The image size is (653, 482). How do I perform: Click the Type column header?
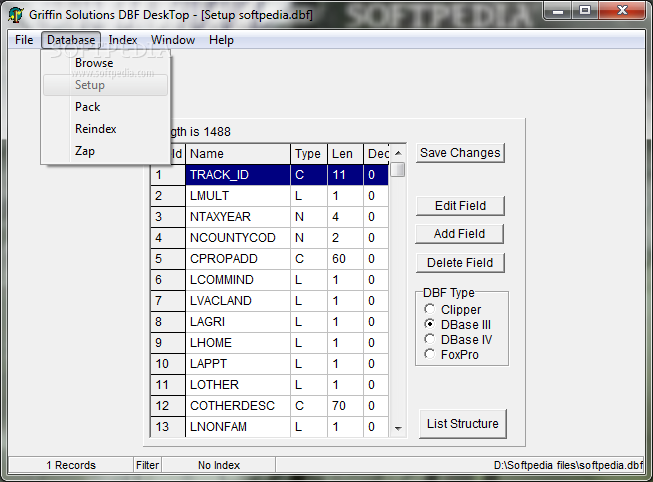pos(309,154)
